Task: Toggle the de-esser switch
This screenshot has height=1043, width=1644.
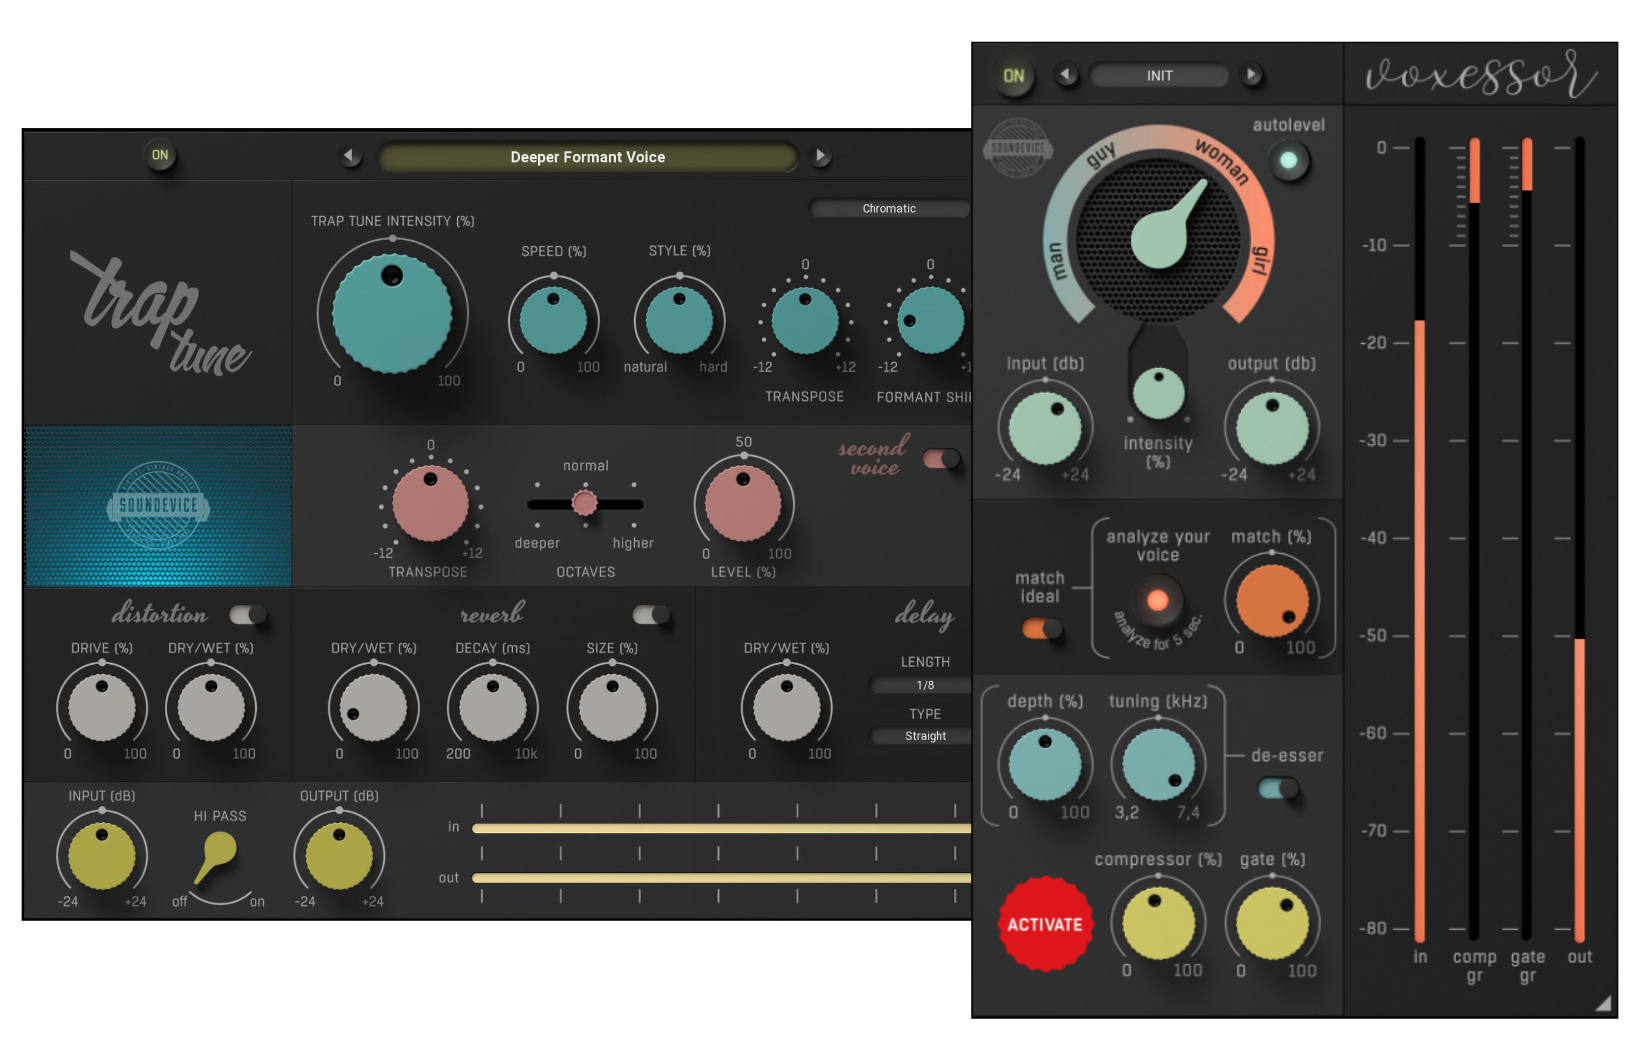Action: pyautogui.click(x=1278, y=788)
